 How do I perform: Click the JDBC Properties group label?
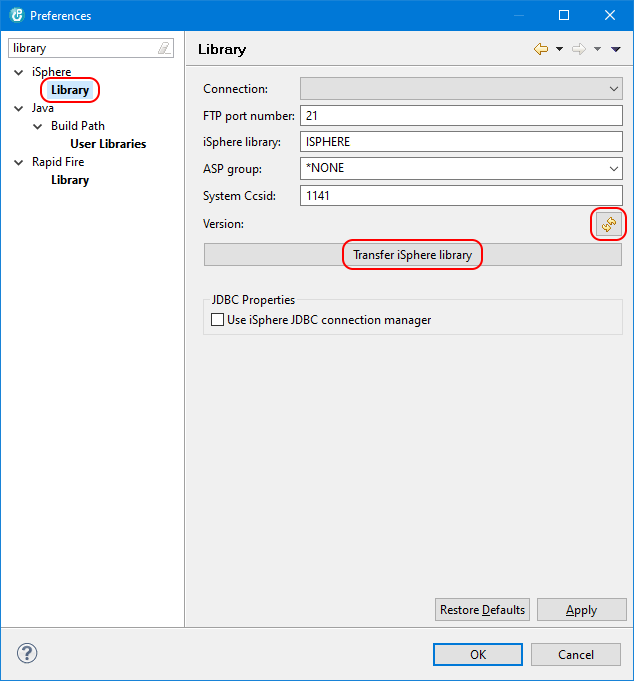click(253, 300)
